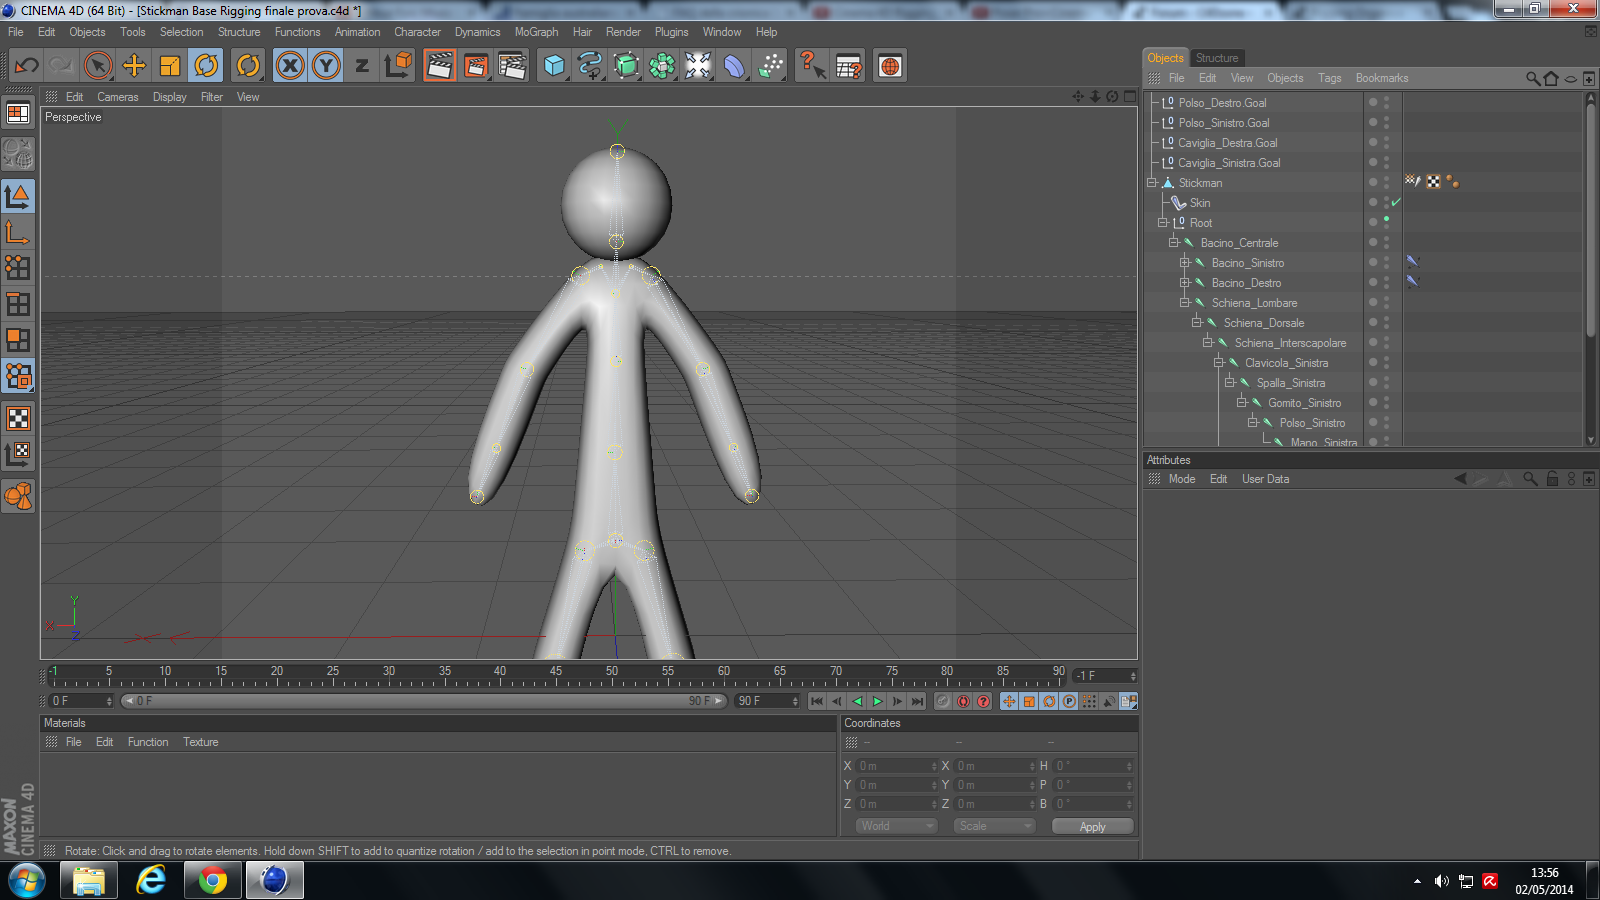
Task: Select the Move tool in the top toolbar
Action: pyautogui.click(x=134, y=66)
